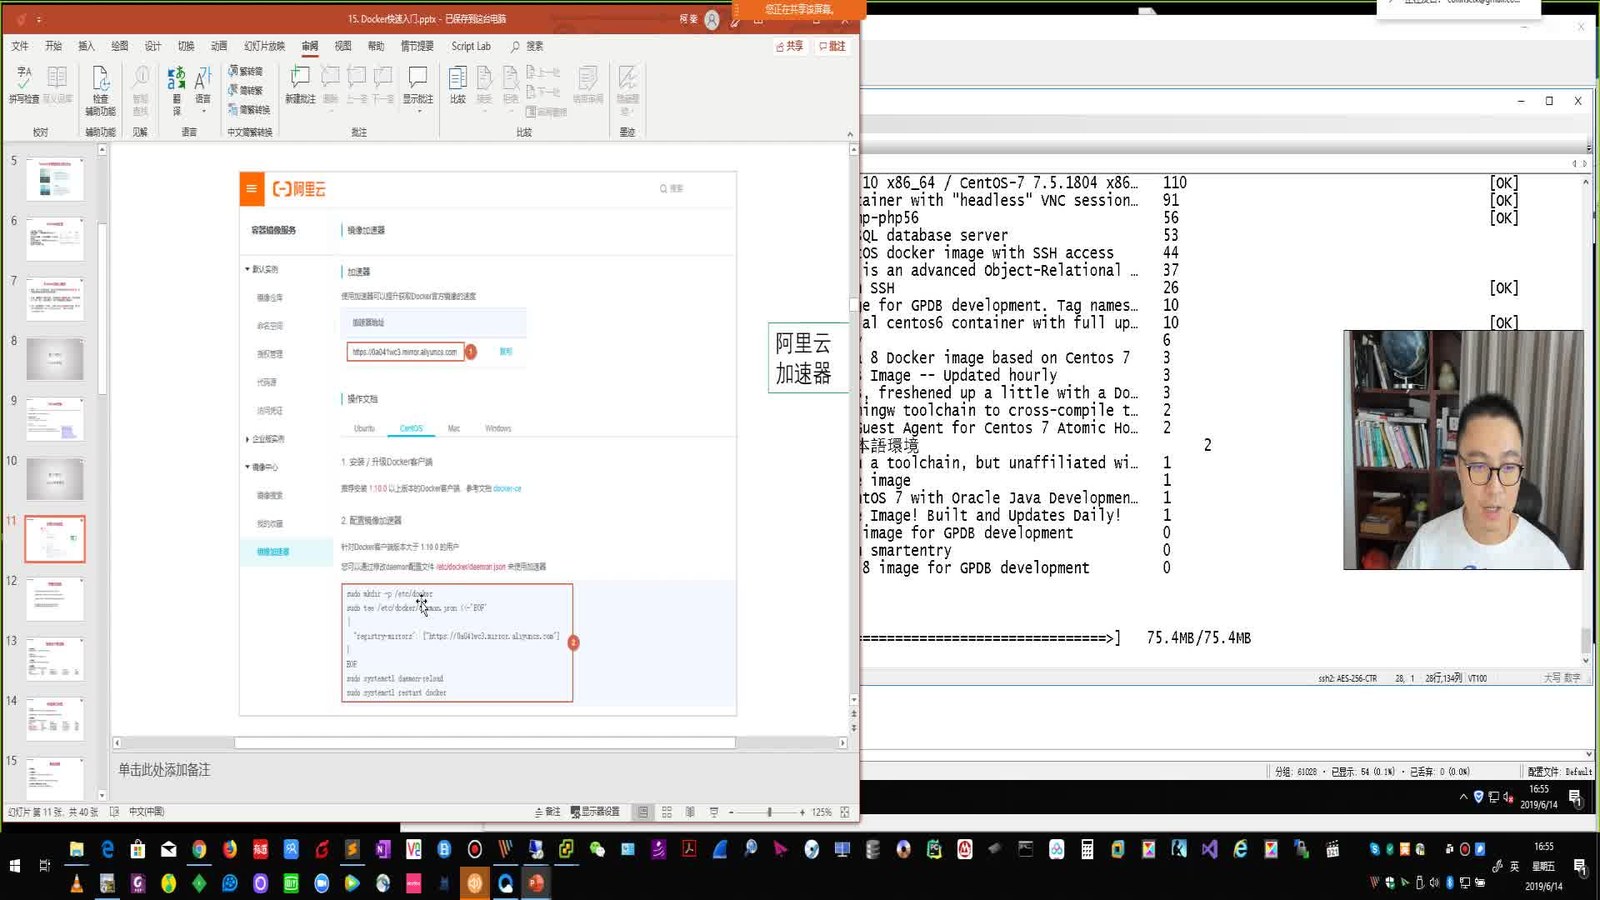Select slide 5 thumbnail

click(x=55, y=180)
